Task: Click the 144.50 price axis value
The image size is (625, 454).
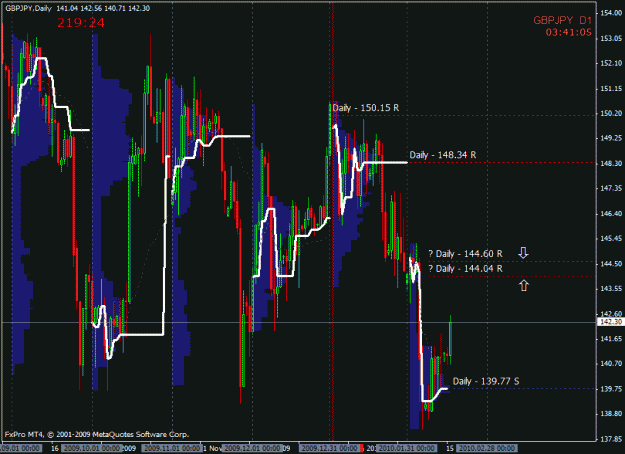Action: click(611, 263)
